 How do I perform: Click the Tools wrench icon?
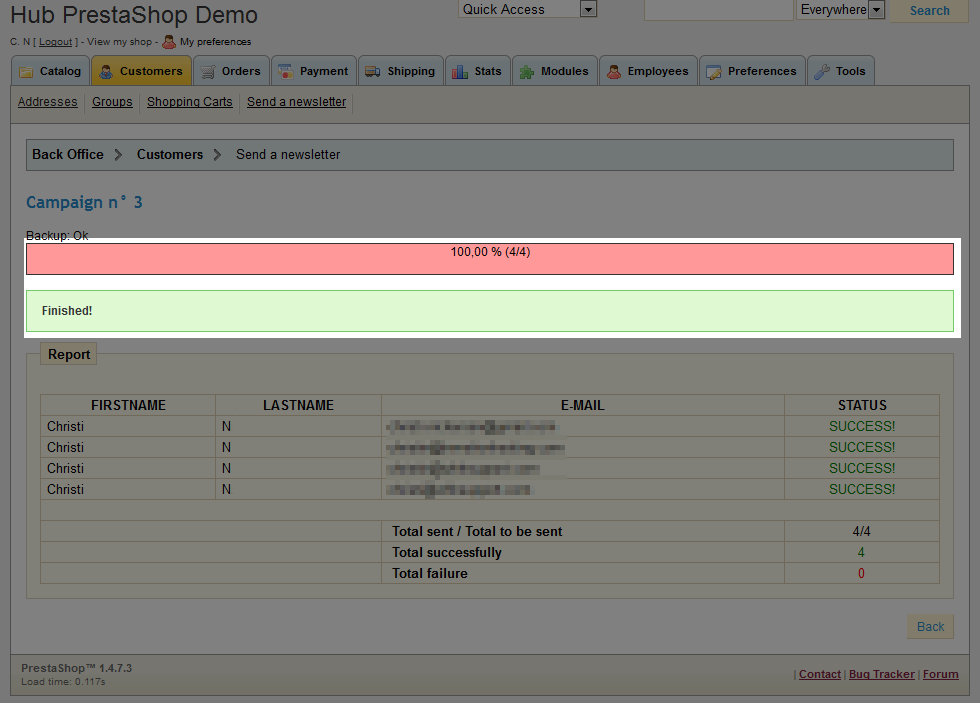click(x=822, y=72)
